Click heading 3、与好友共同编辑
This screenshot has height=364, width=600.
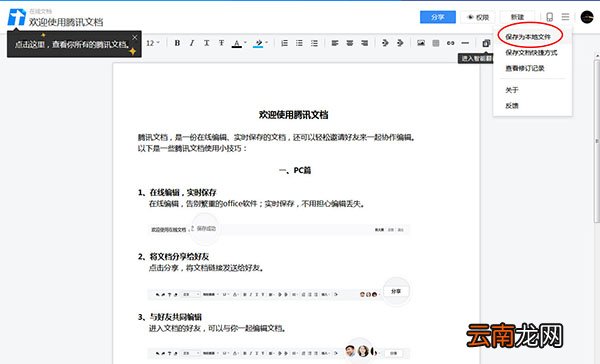(170, 317)
